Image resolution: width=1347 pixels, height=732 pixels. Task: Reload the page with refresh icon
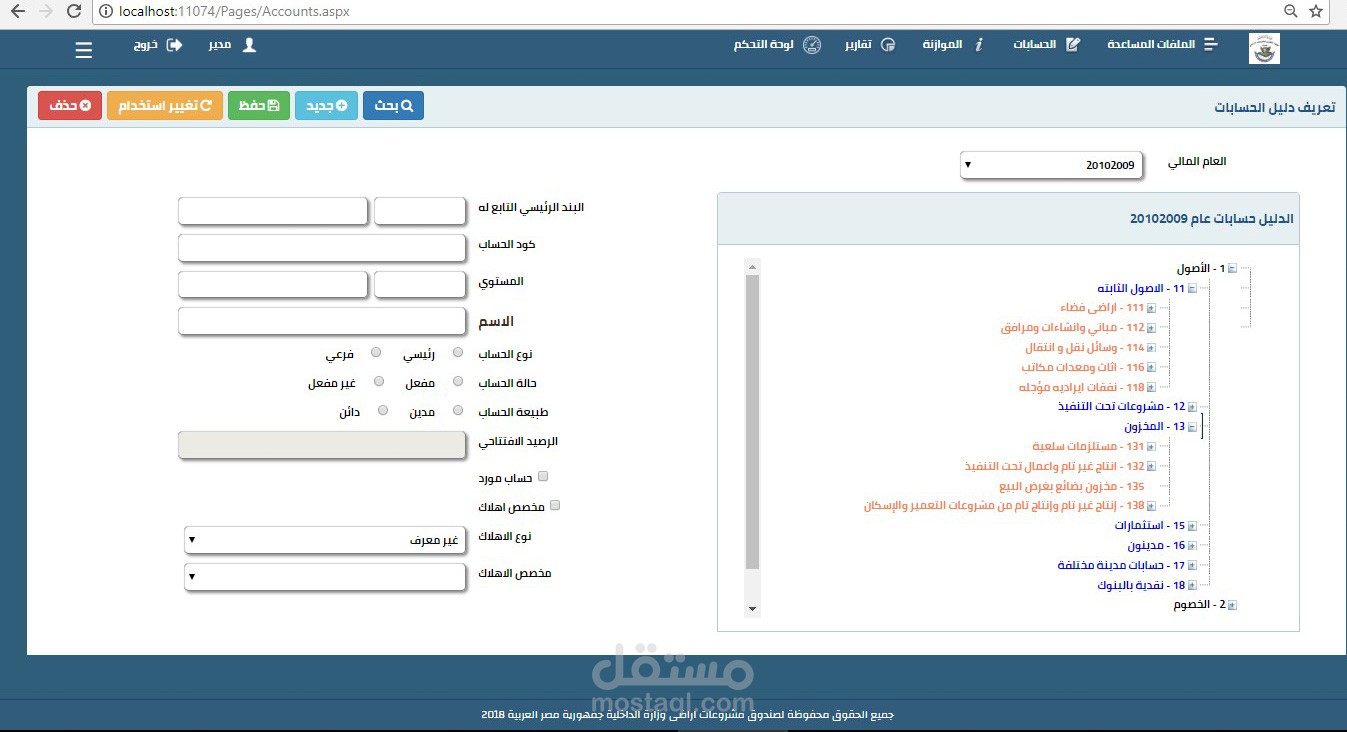click(x=74, y=12)
